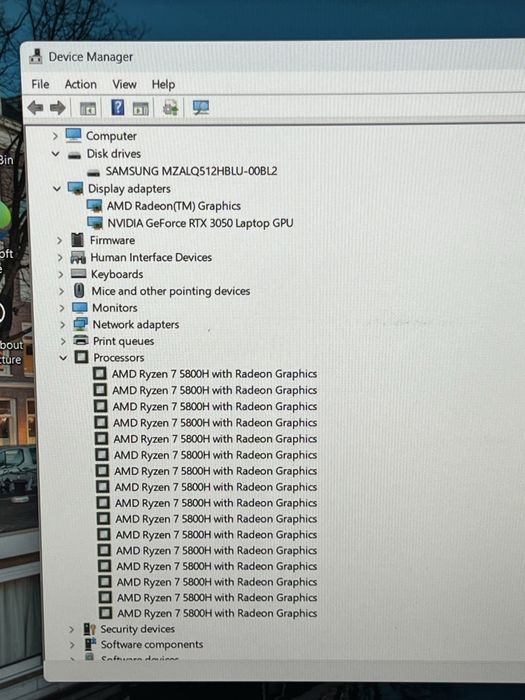Select the Firmware label

(x=112, y=240)
